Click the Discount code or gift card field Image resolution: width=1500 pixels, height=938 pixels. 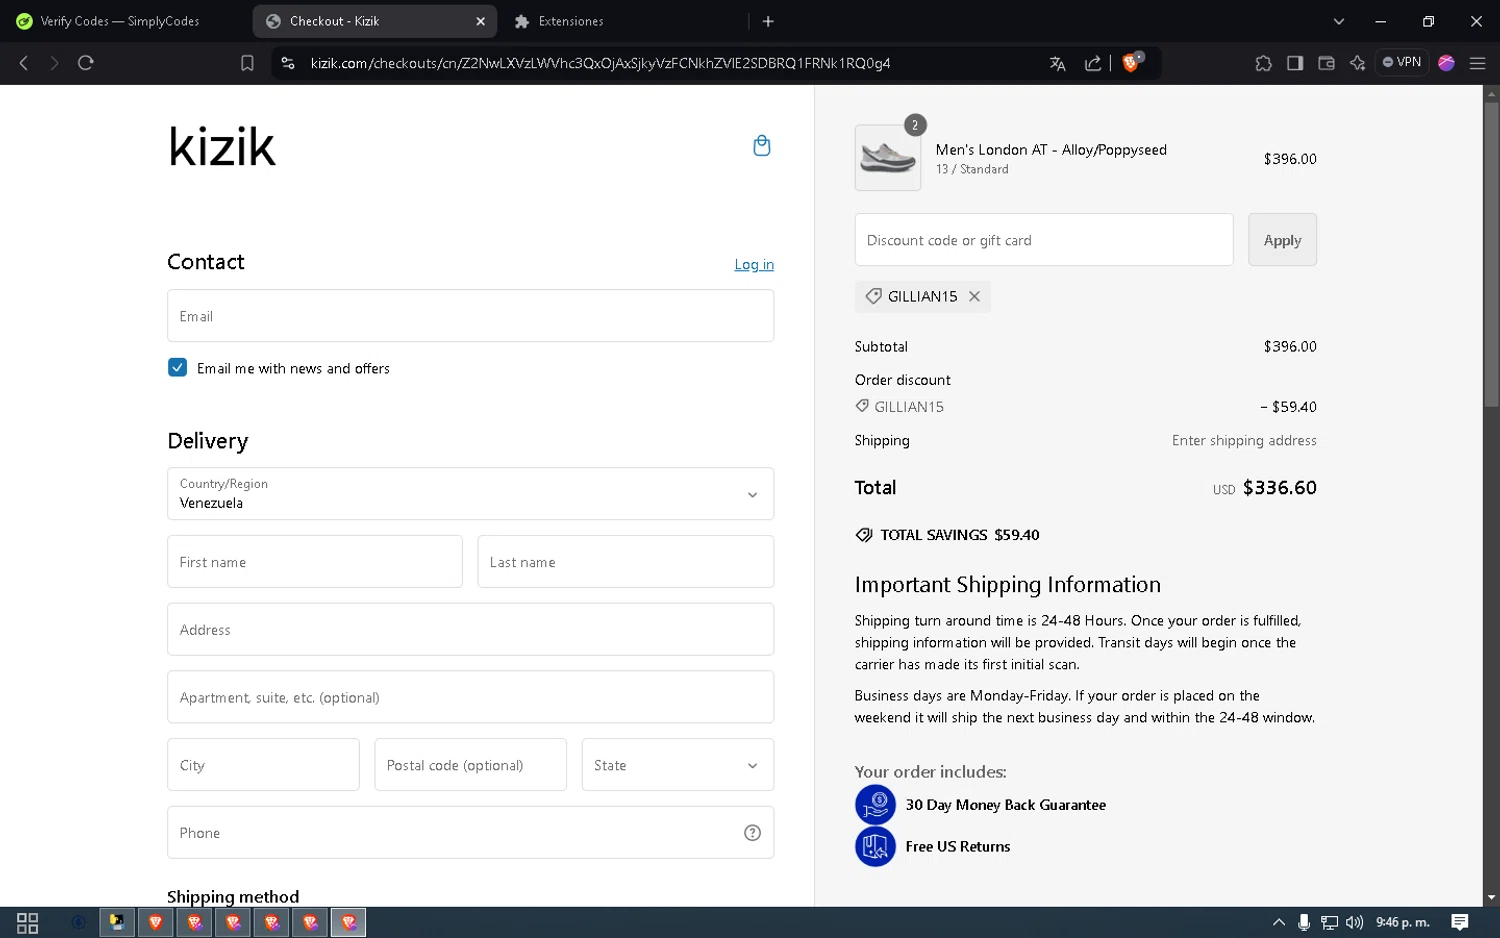[x=1044, y=240]
